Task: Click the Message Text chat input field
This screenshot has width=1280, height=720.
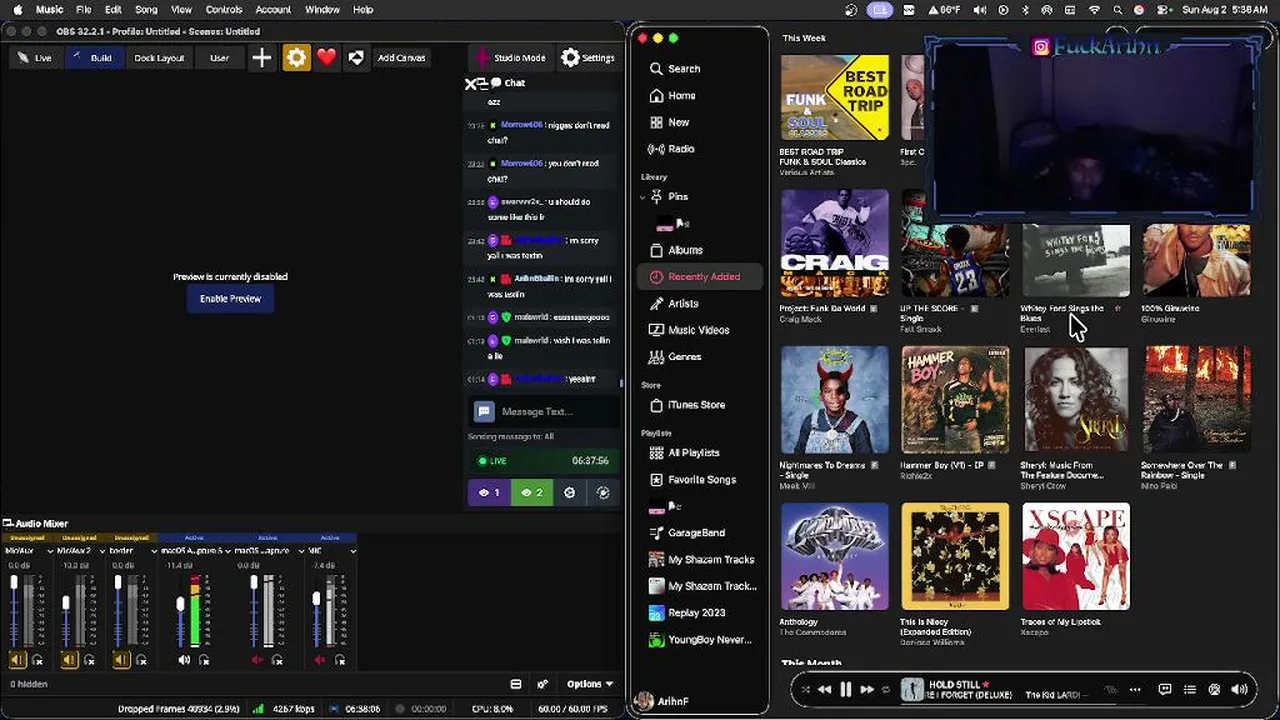Action: point(543,412)
